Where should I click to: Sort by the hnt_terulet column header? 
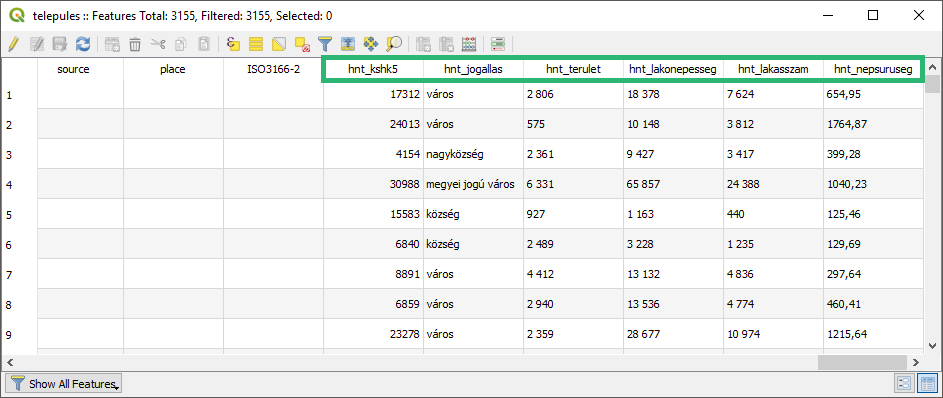[573, 69]
